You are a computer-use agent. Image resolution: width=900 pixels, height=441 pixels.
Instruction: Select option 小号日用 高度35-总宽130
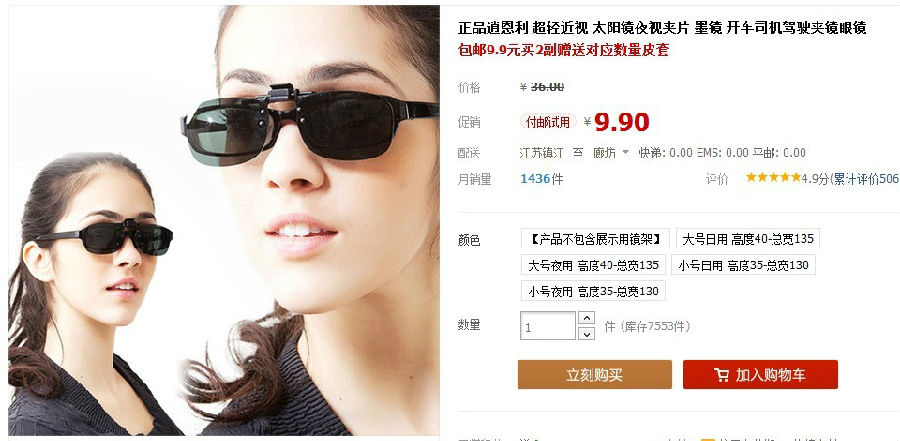coord(743,265)
